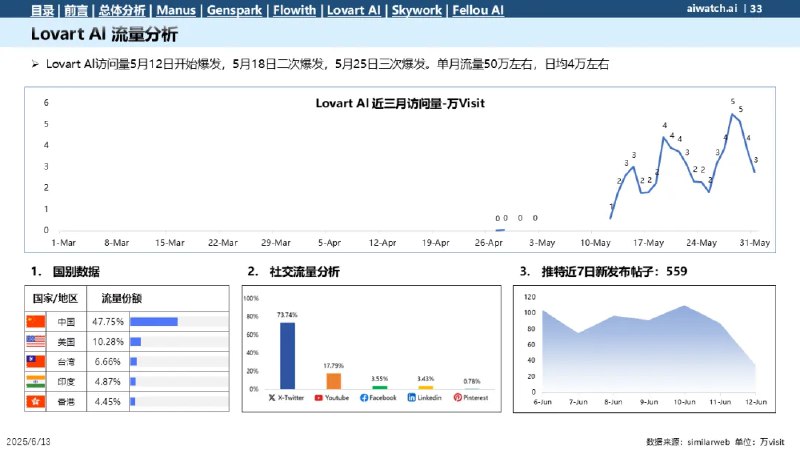Select the 4.45% value for 香港
This screenshot has height=450, width=800.
click(x=108, y=402)
